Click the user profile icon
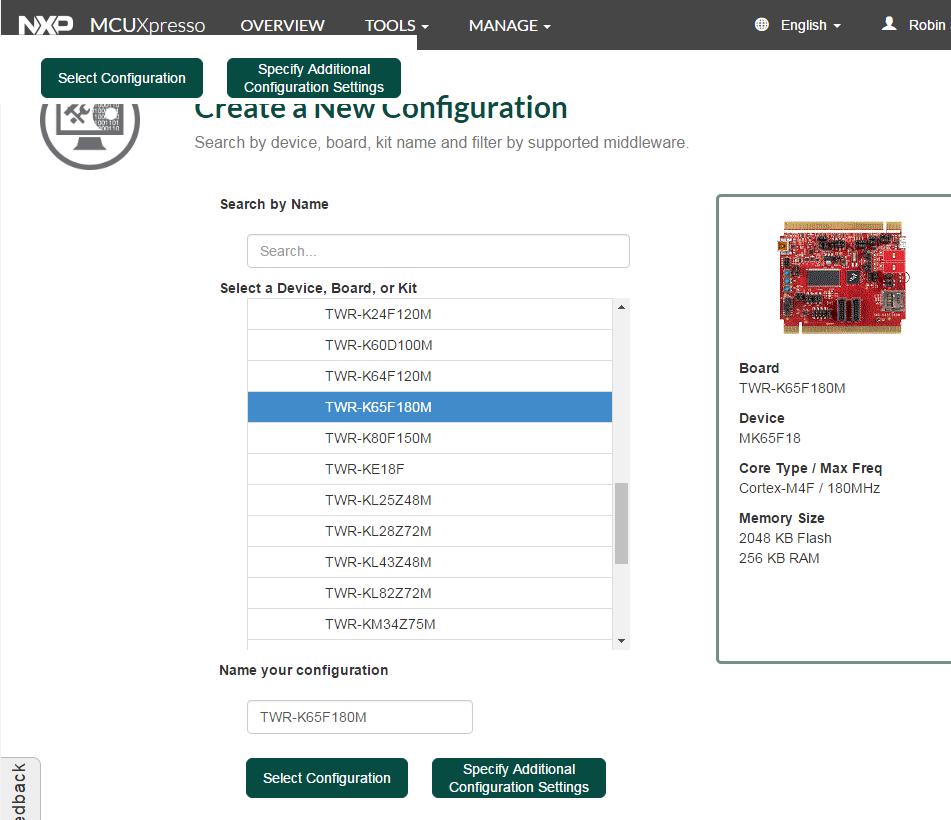The width and height of the screenshot is (951, 820). (x=889, y=24)
